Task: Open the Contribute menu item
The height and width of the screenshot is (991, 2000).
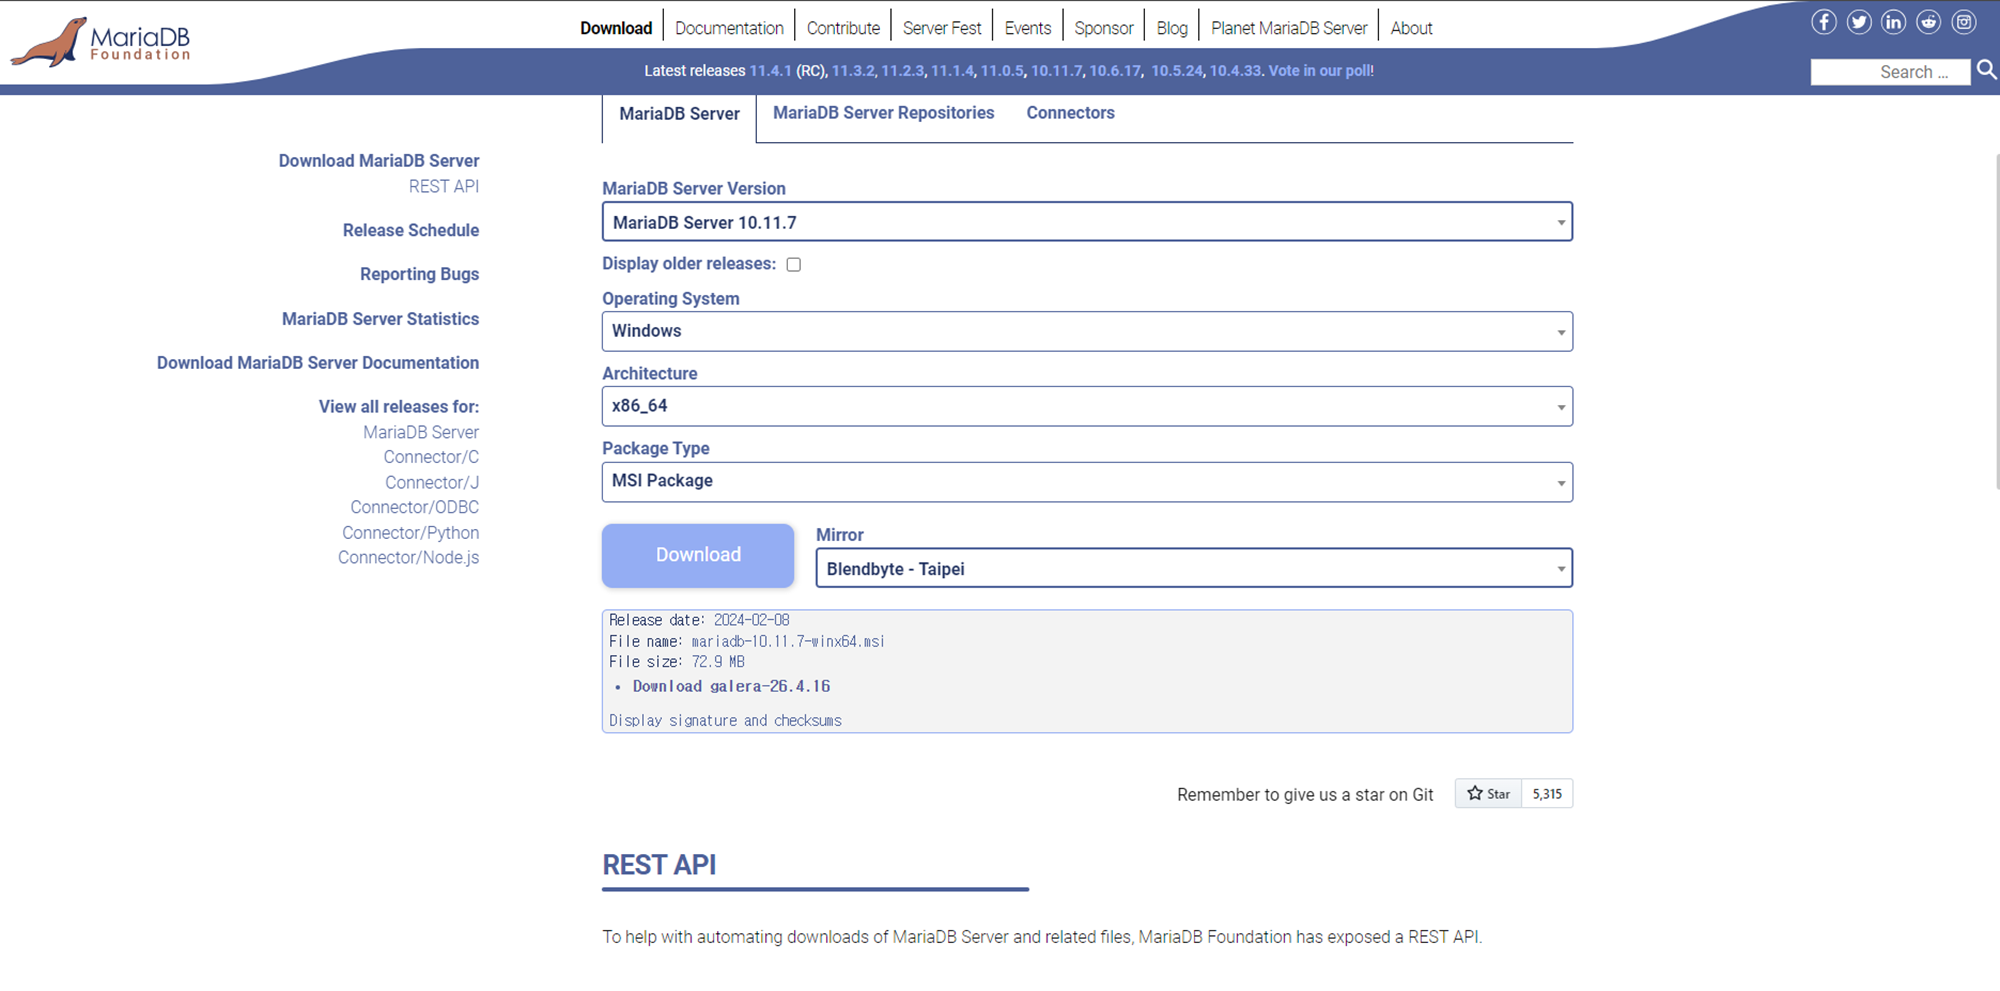Action: coord(843,28)
